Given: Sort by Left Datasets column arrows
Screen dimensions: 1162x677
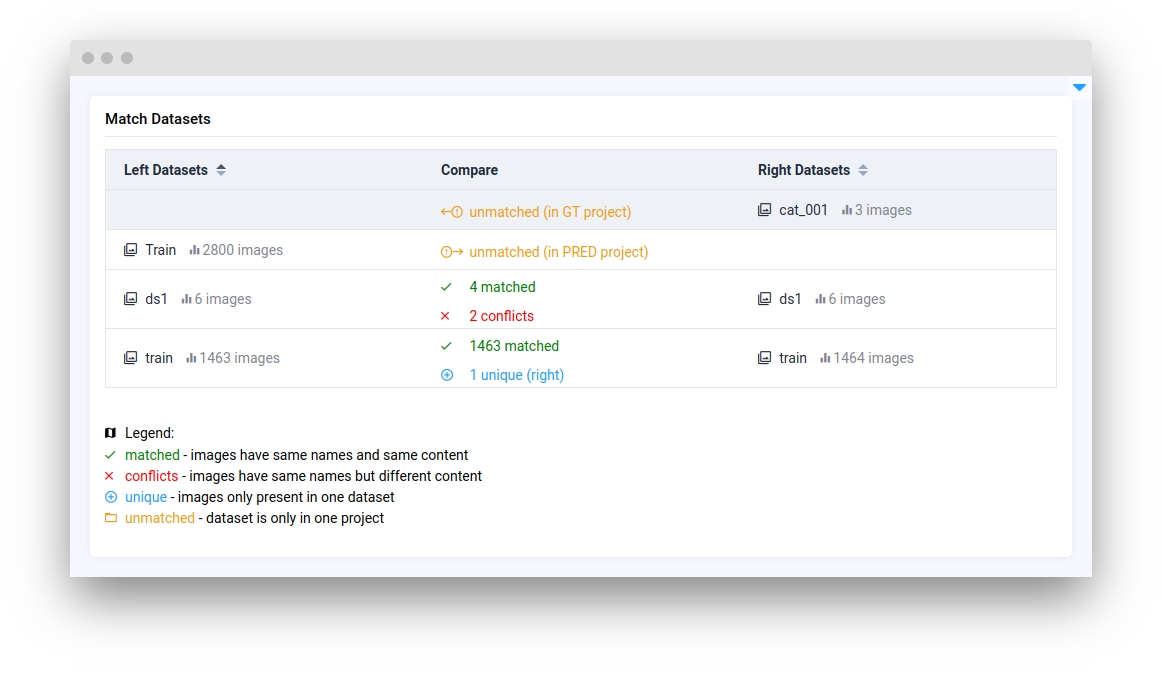Looking at the screenshot, I should tap(221, 170).
